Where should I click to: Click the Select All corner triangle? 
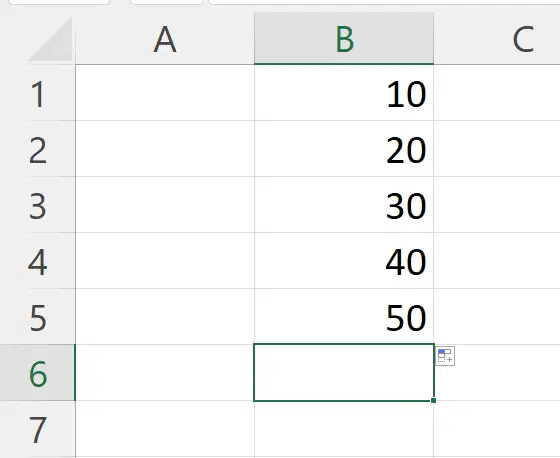(51, 40)
